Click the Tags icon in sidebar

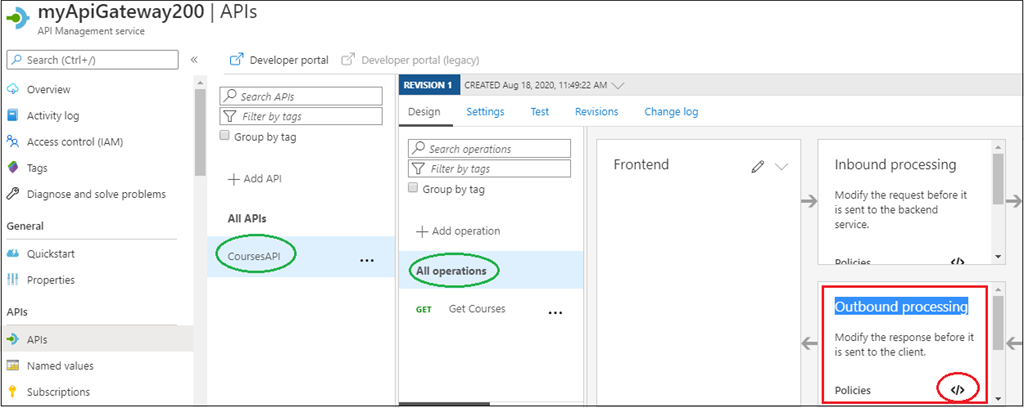coord(14,168)
